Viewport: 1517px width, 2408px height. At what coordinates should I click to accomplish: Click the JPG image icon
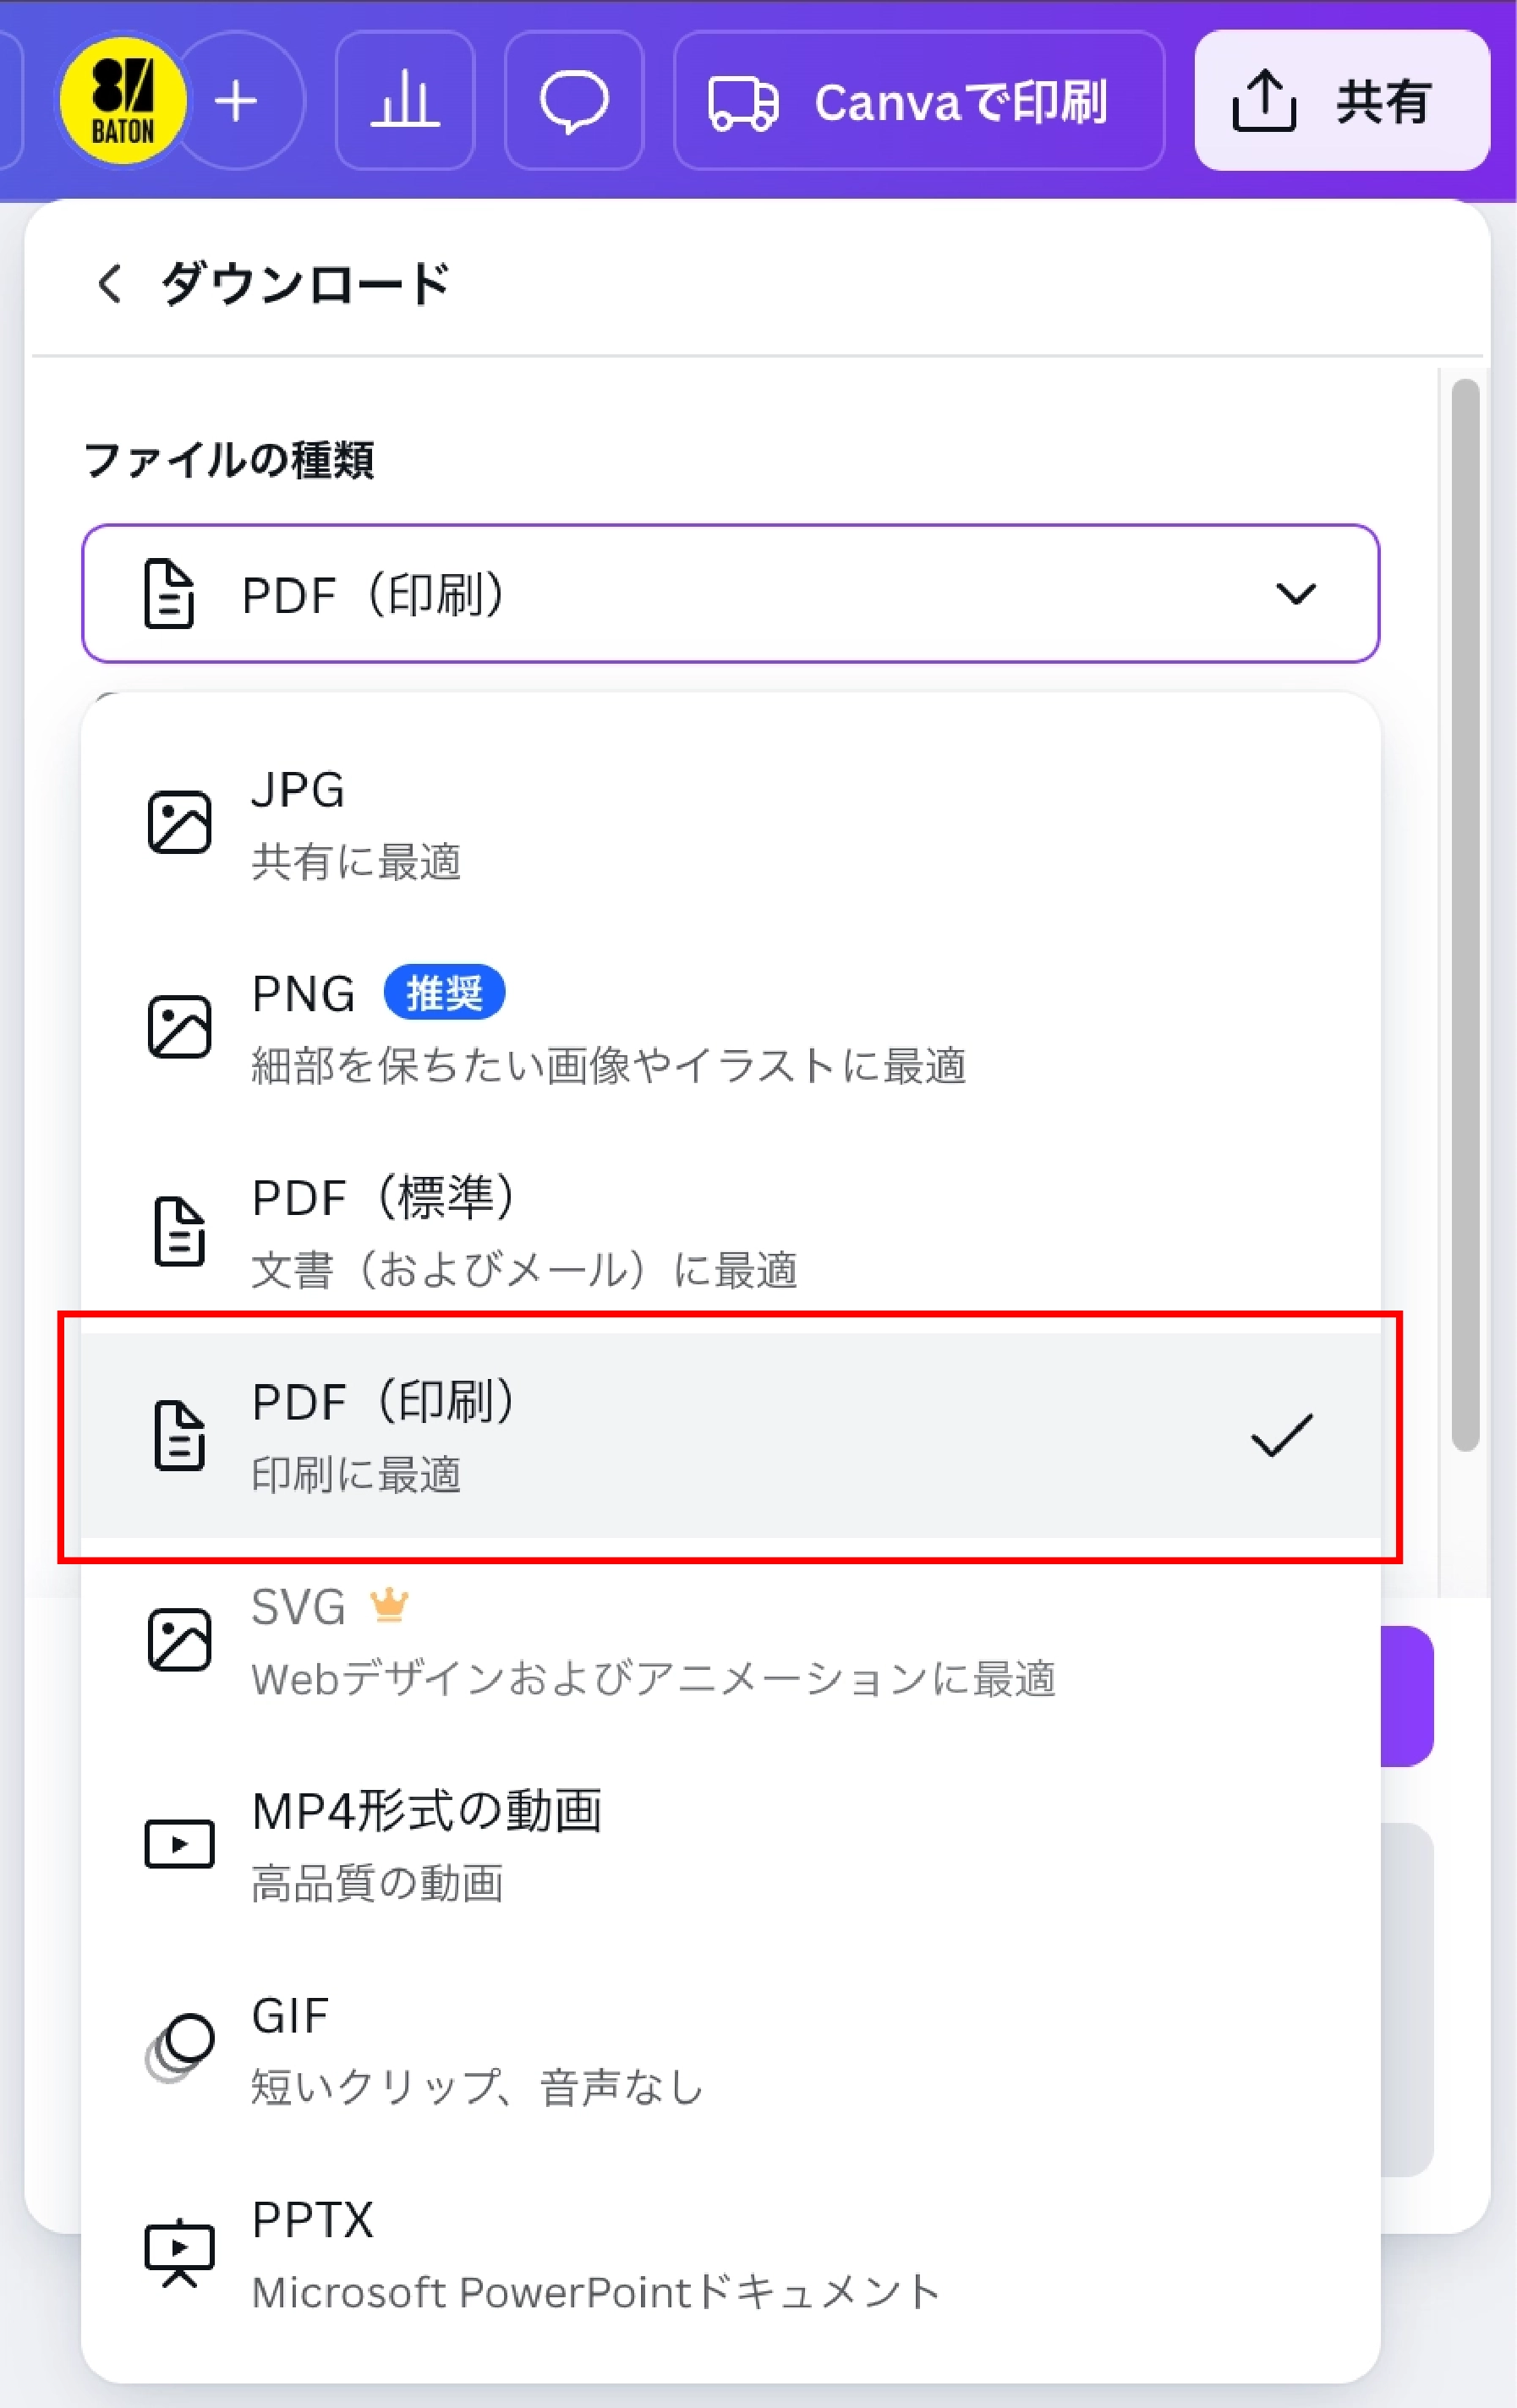pyautogui.click(x=180, y=823)
